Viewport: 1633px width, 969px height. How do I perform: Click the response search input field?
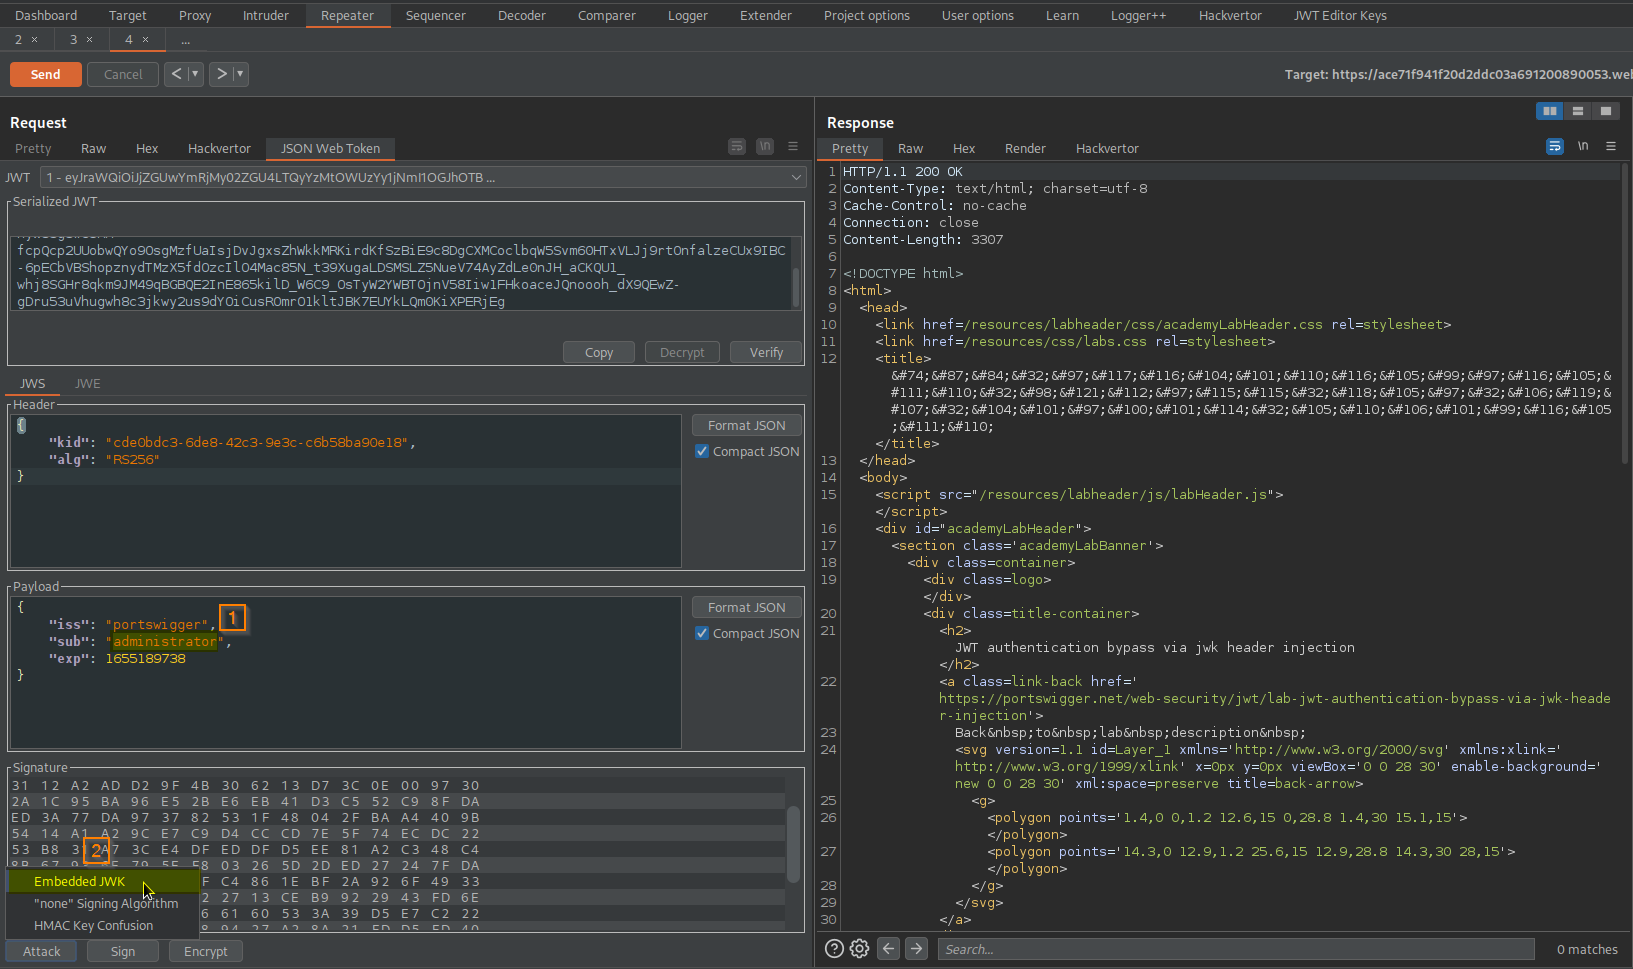1236,949
